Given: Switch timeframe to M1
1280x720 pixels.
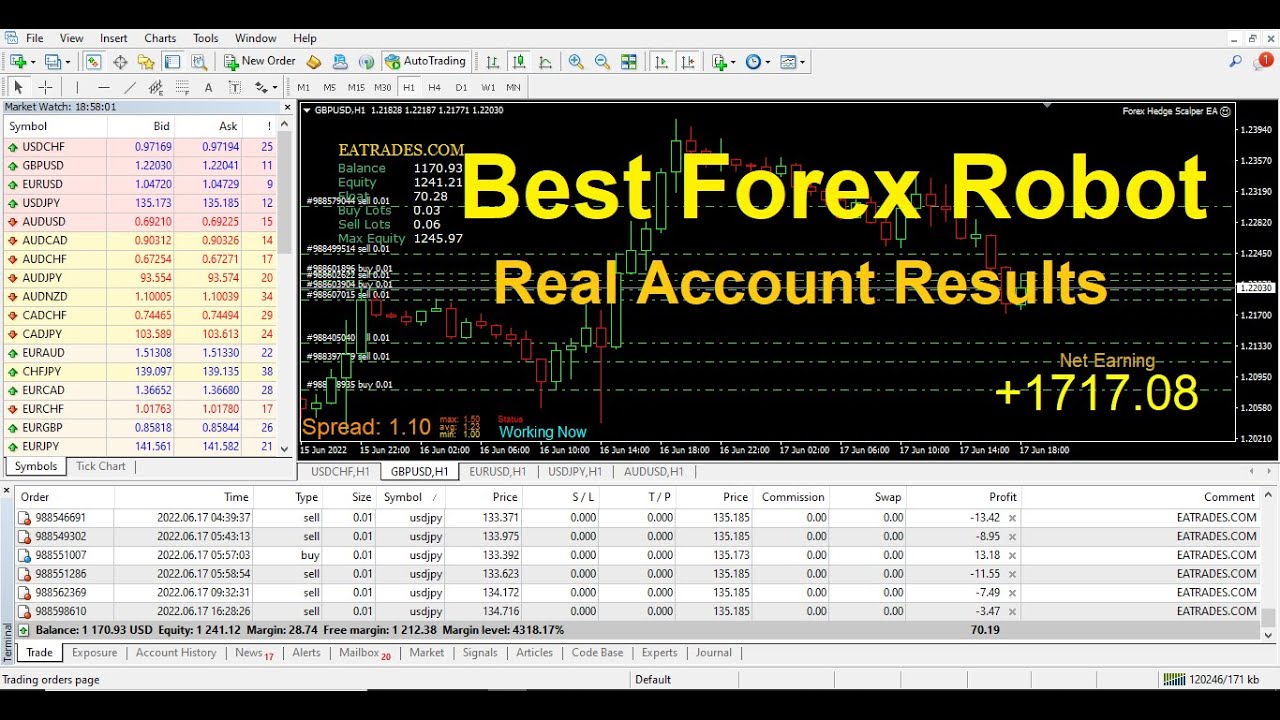Looking at the screenshot, I should click(x=303, y=87).
